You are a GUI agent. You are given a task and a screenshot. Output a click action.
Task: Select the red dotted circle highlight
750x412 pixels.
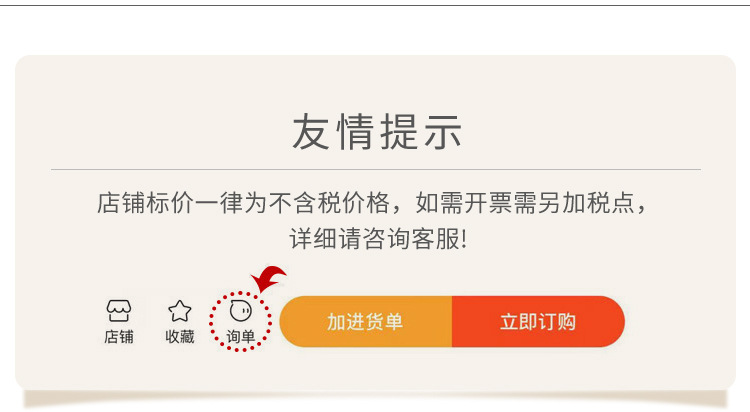(240, 322)
